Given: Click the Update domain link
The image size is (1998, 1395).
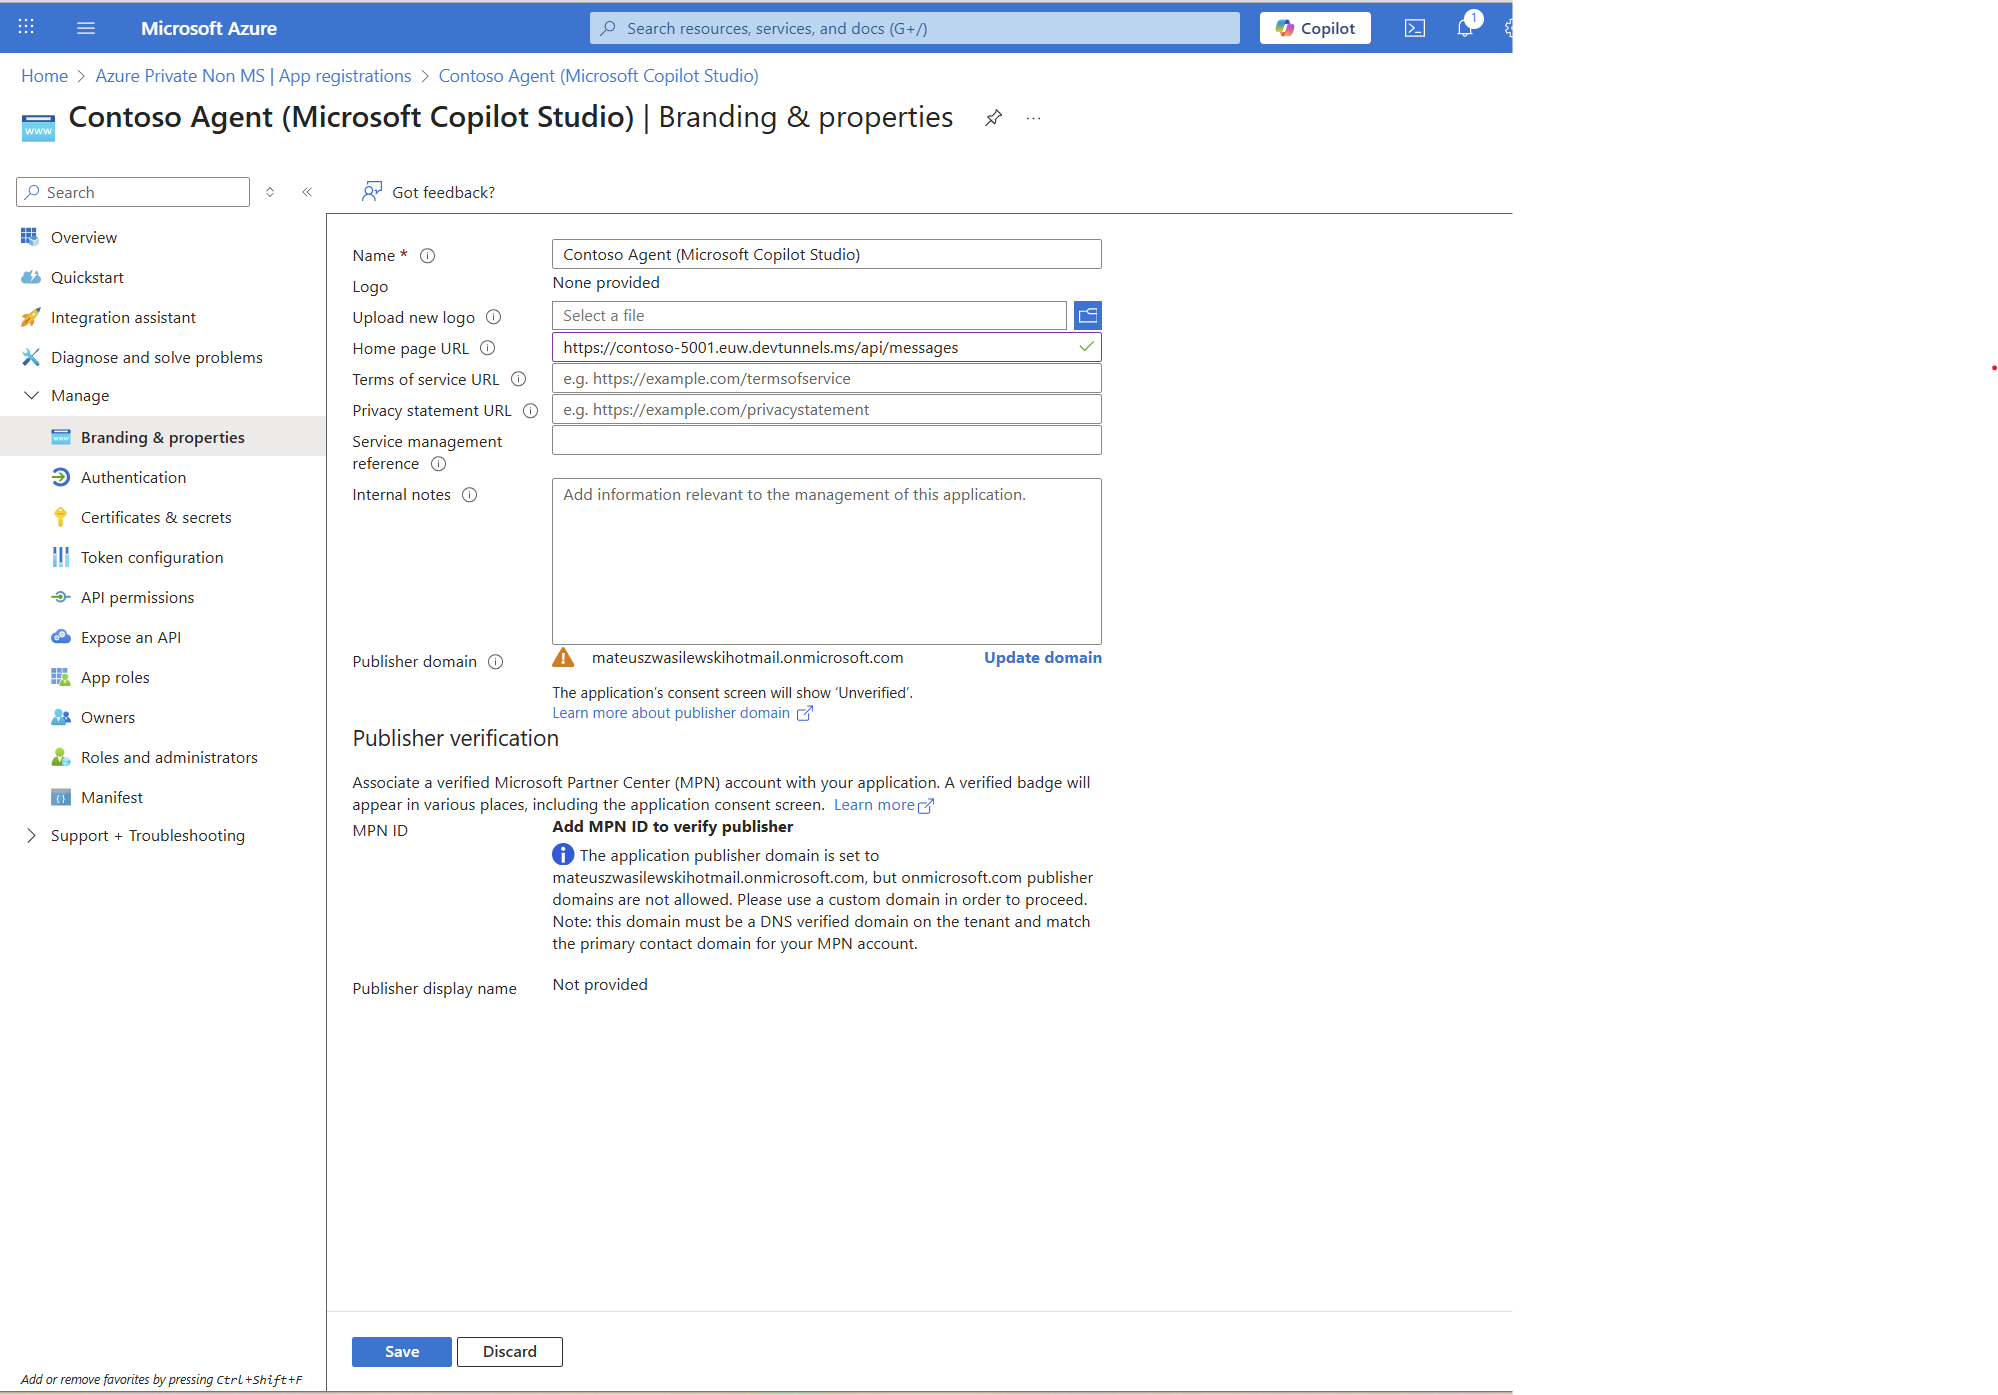Looking at the screenshot, I should click(1042, 657).
